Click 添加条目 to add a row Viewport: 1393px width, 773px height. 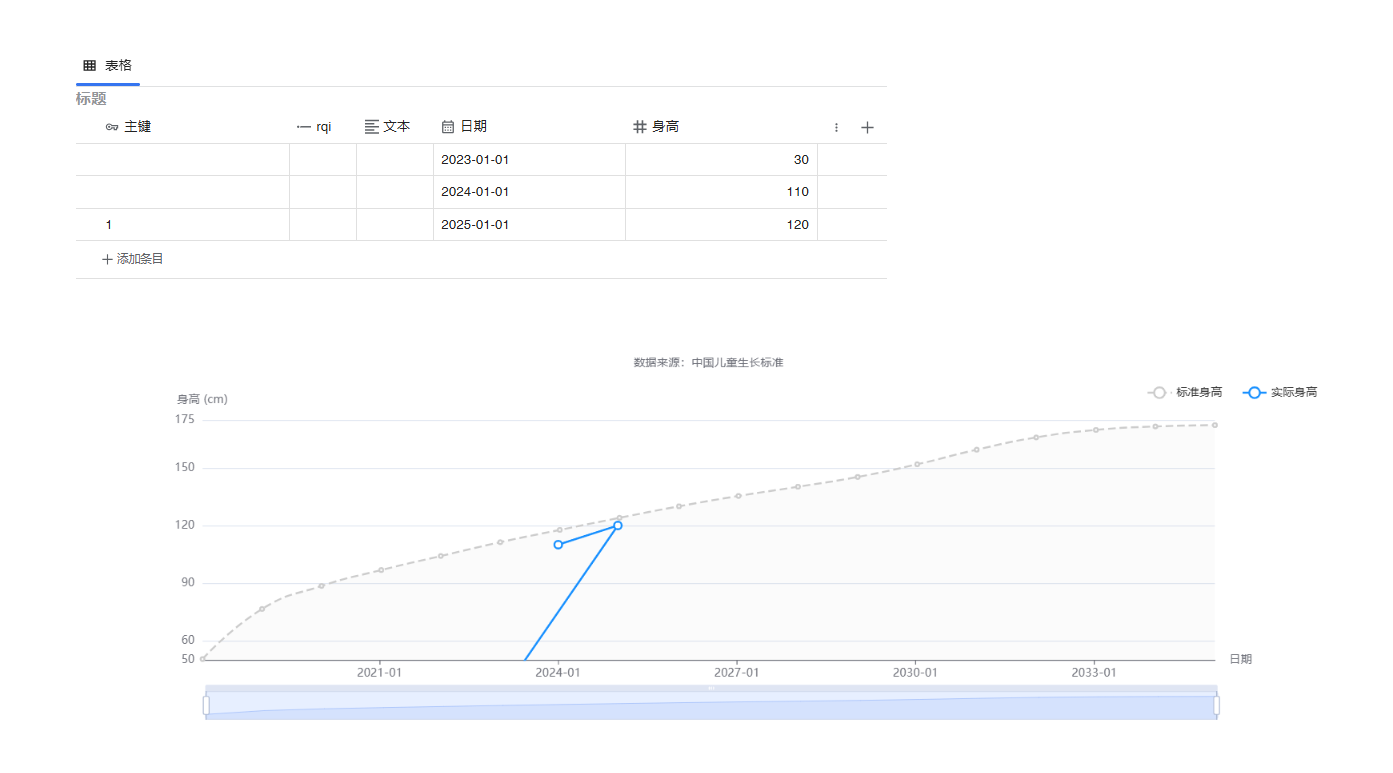(133, 259)
